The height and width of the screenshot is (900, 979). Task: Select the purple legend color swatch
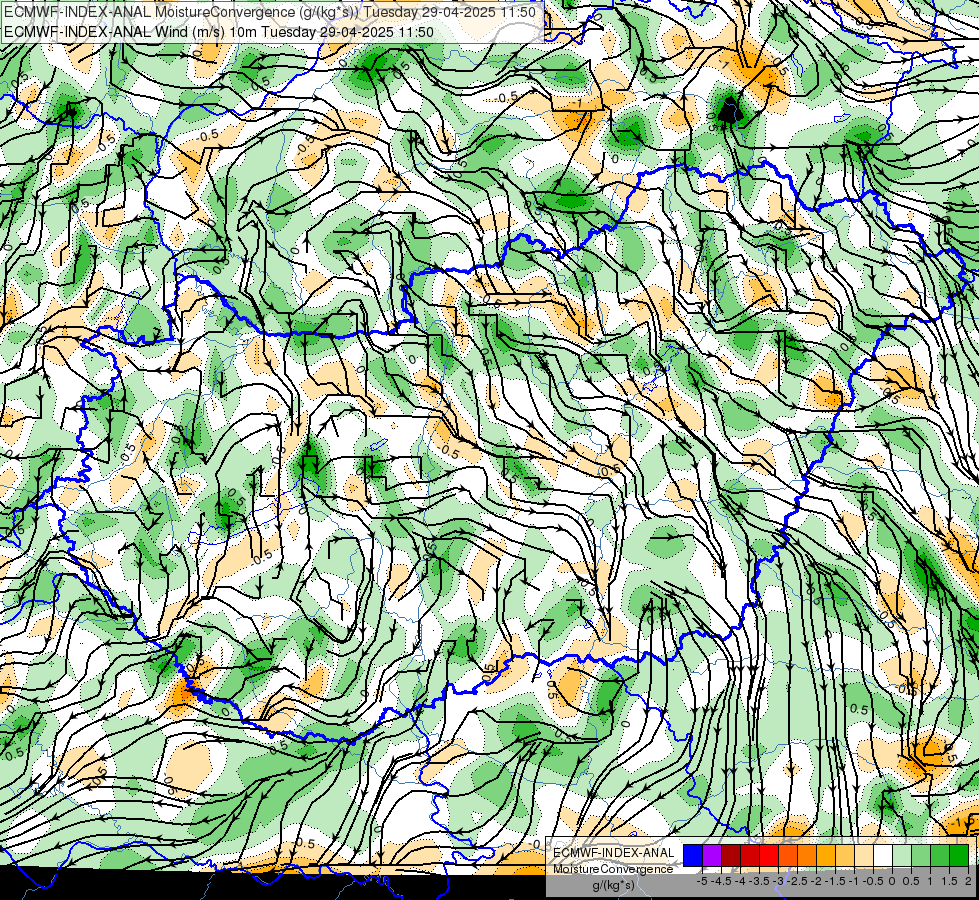[x=712, y=855]
